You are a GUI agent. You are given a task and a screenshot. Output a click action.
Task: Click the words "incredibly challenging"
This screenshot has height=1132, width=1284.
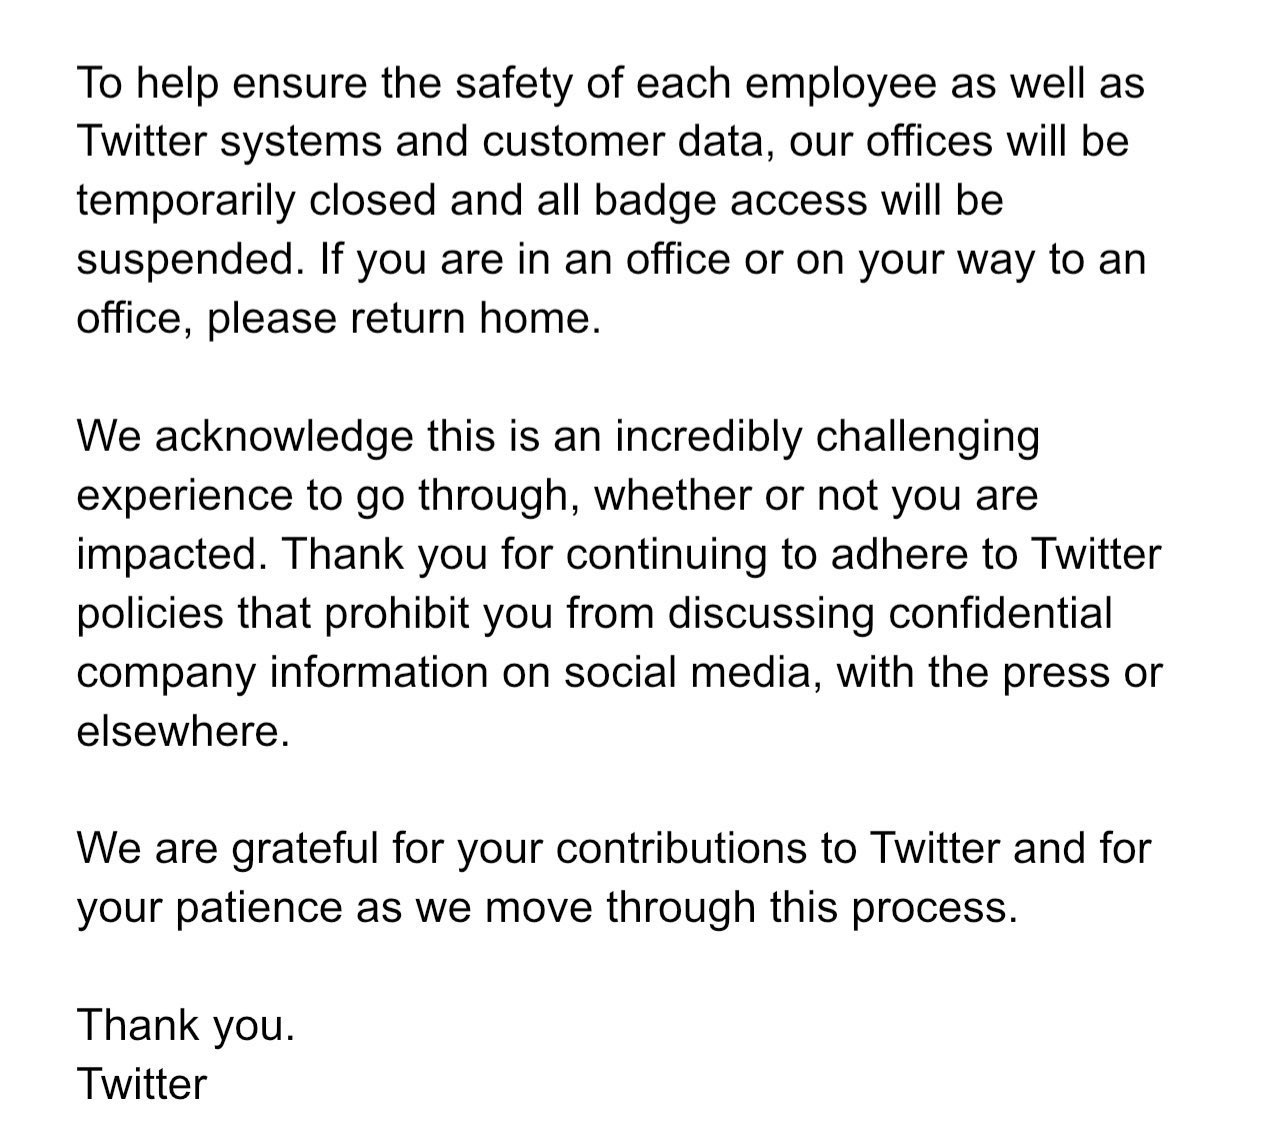[x=827, y=438]
